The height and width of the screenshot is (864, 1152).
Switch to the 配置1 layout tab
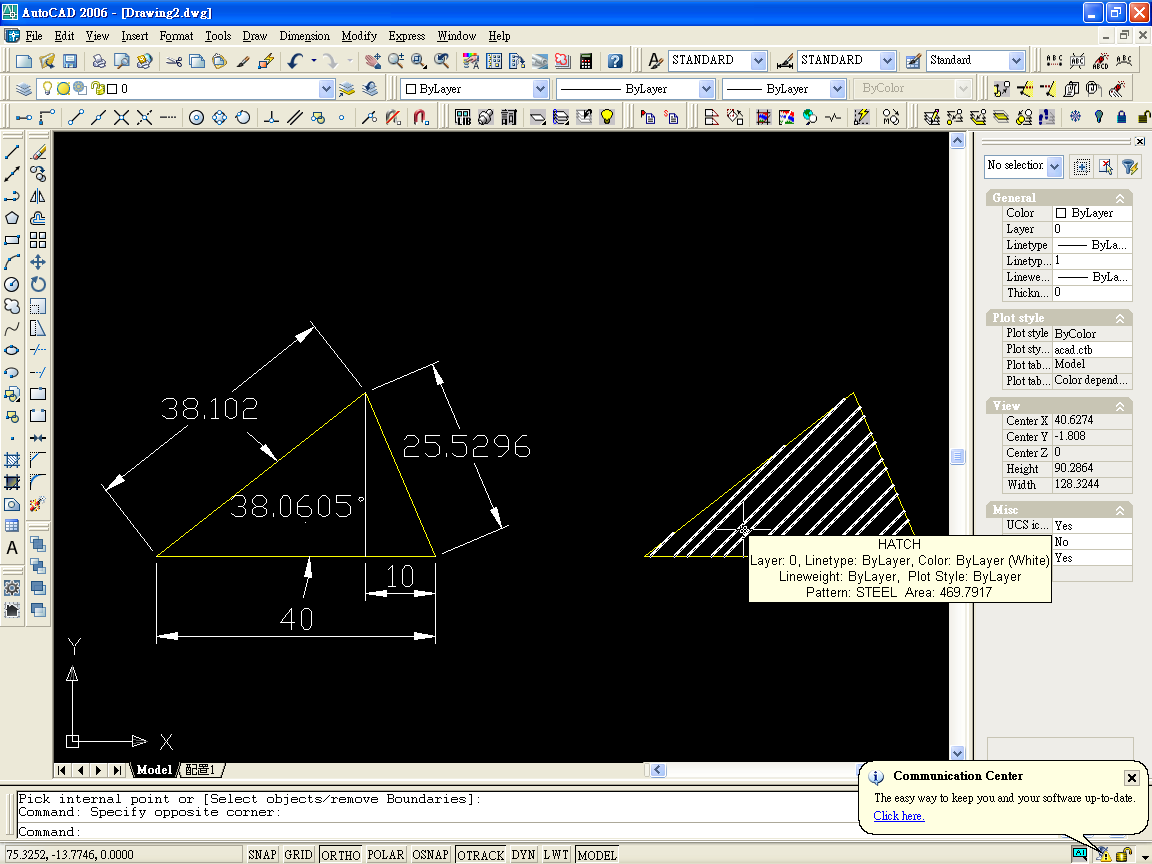(x=201, y=770)
